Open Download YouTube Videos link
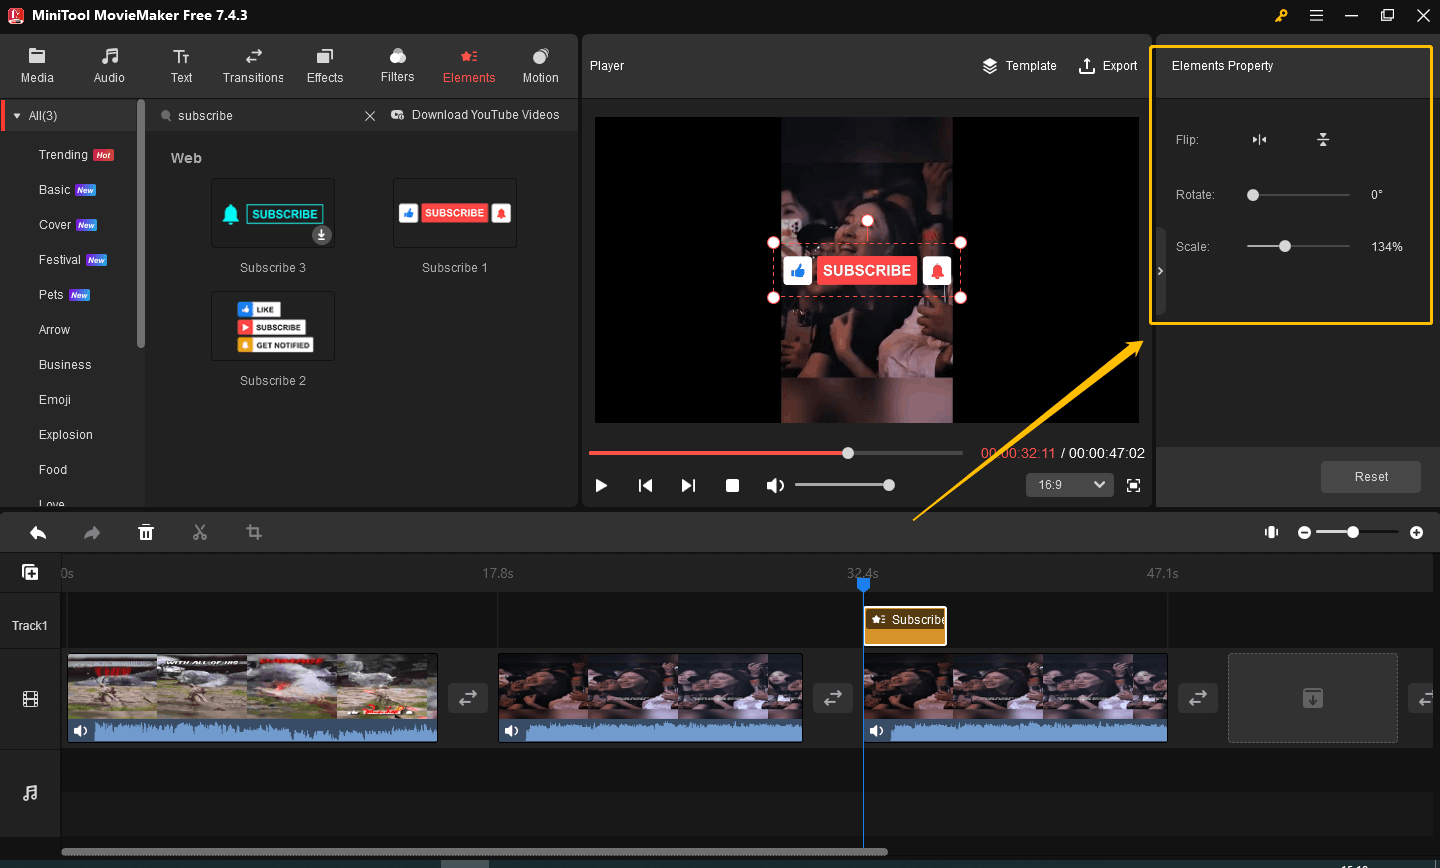 pyautogui.click(x=475, y=115)
